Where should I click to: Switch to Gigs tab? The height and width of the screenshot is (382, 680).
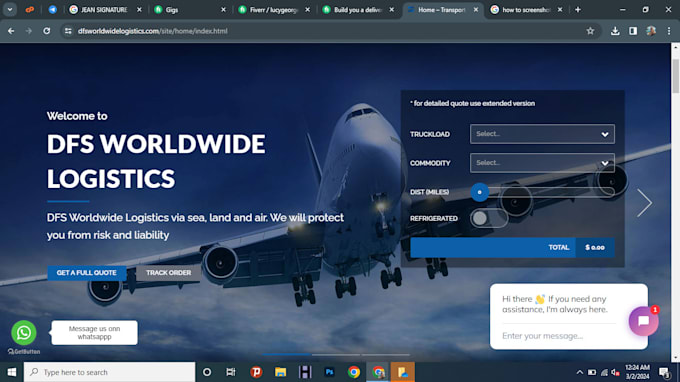coord(190,10)
